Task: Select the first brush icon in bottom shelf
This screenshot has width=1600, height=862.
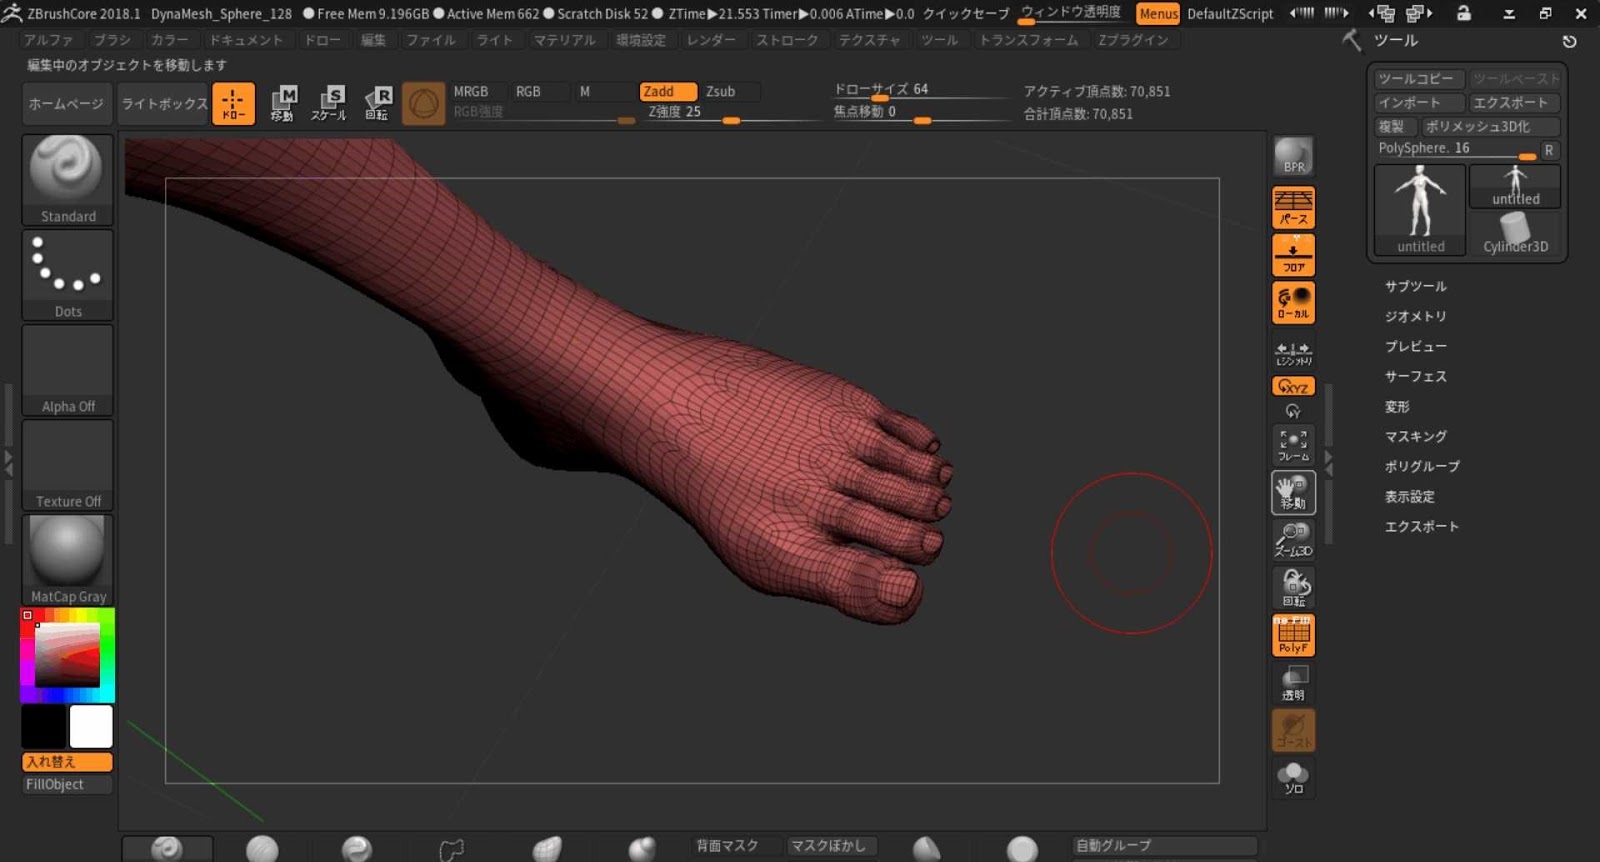Action: click(x=167, y=848)
